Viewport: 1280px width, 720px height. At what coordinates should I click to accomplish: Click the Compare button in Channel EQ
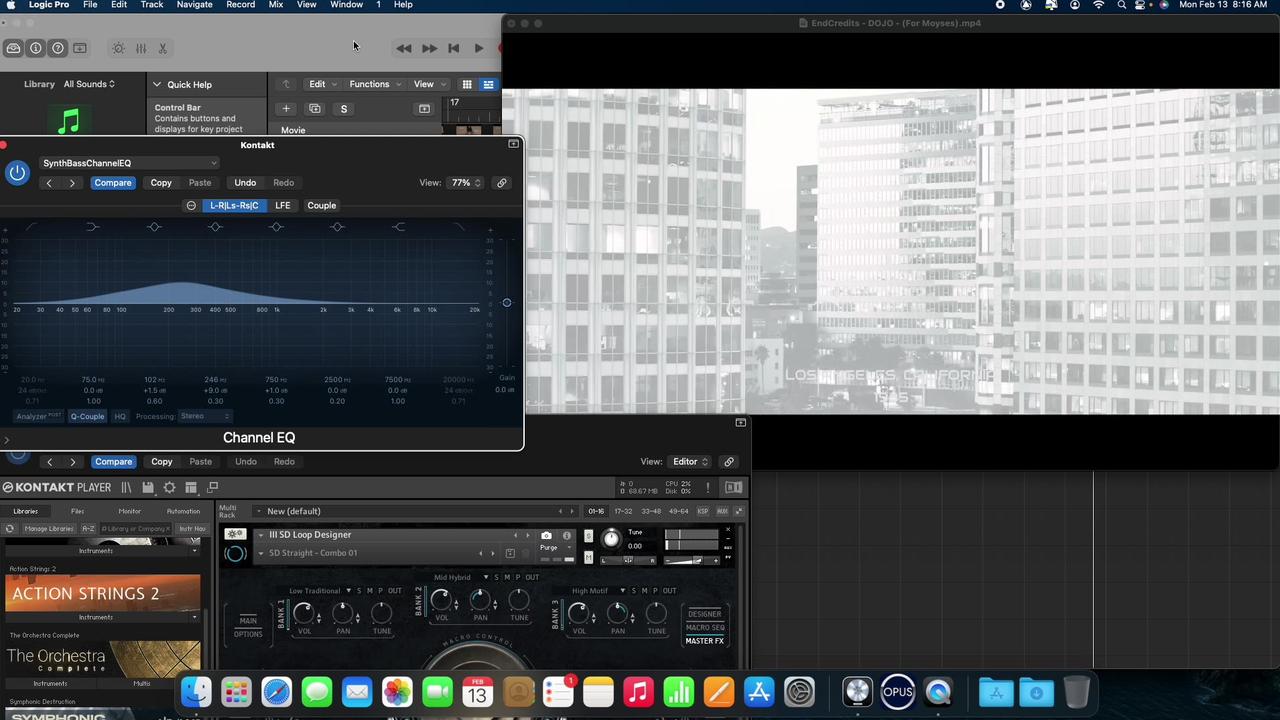pyautogui.click(x=112, y=182)
